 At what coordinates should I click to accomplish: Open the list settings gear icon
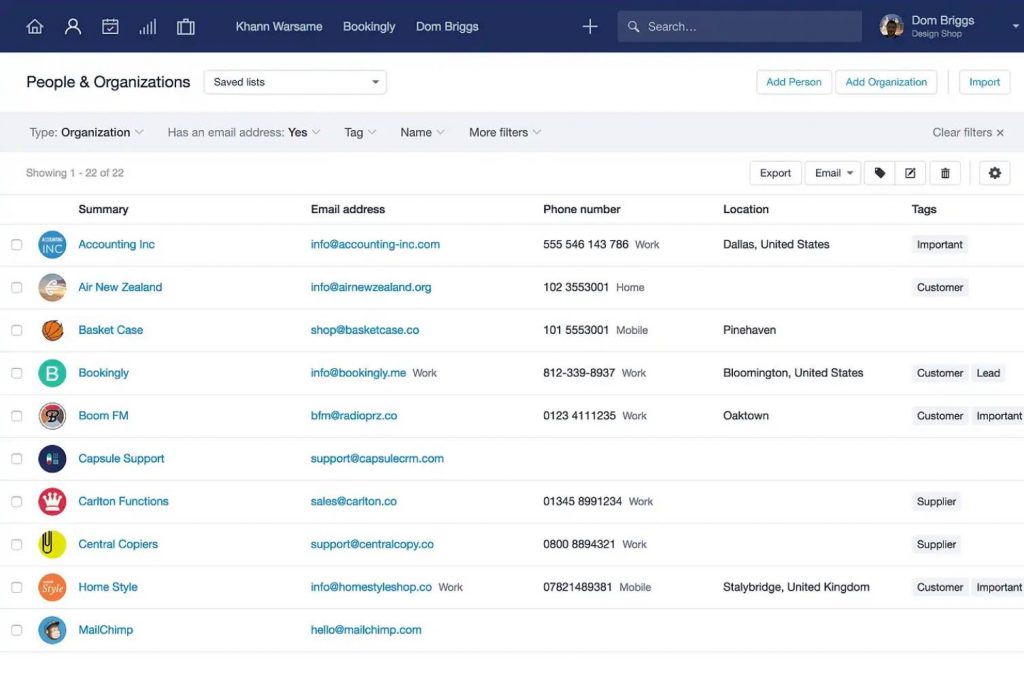994,172
